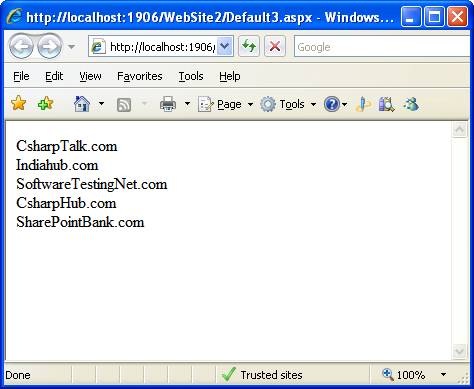This screenshot has height=389, width=474.
Task: Open the Edit menu
Action: click(x=54, y=76)
